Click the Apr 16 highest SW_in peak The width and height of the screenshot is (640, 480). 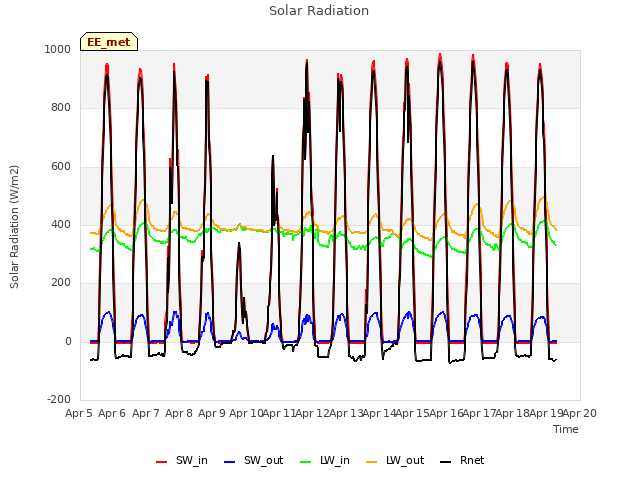pos(440,55)
